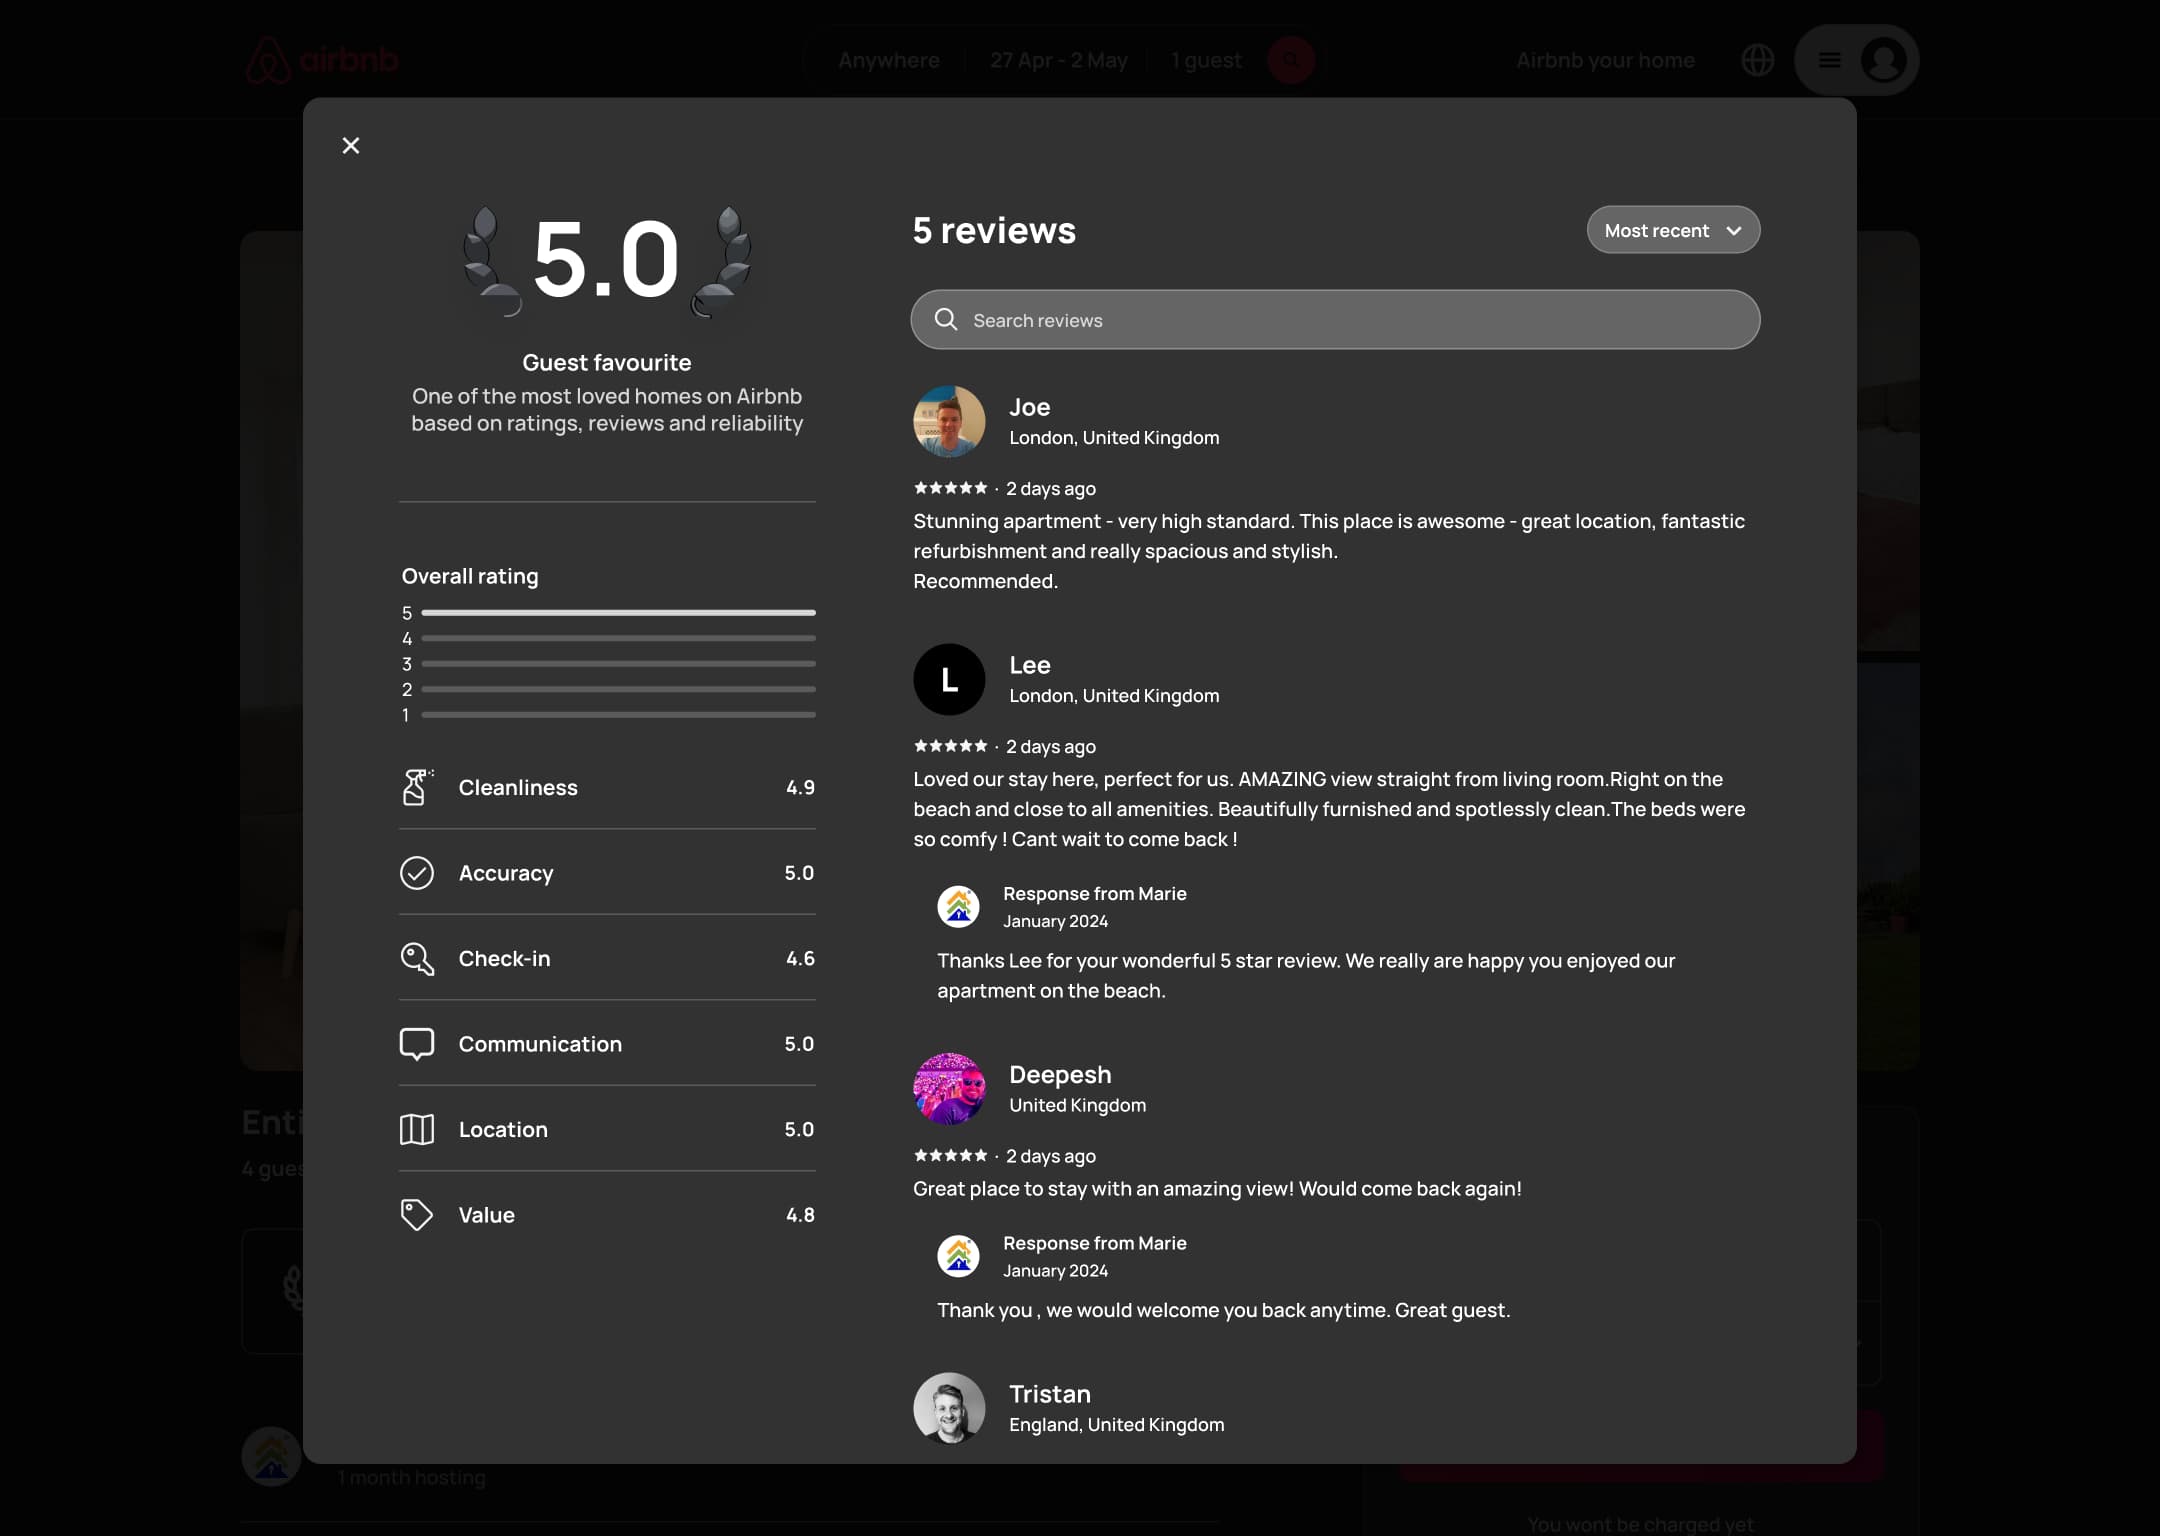
Task: Click the 5 reviews heading
Action: (x=994, y=230)
